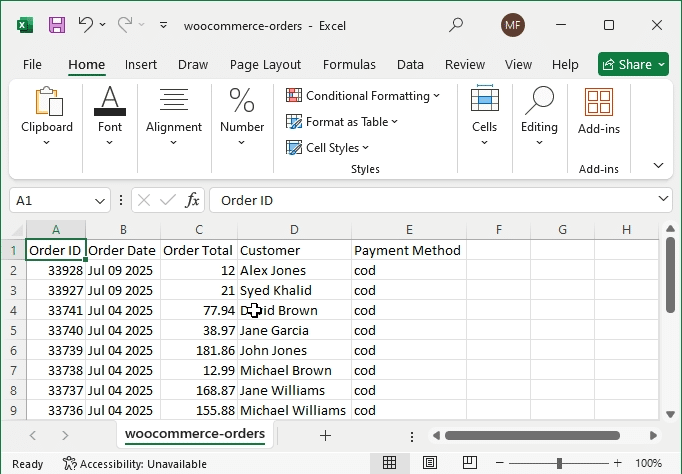Switch to Page Break Preview icon
Screen dimensions: 682x474
point(470,463)
